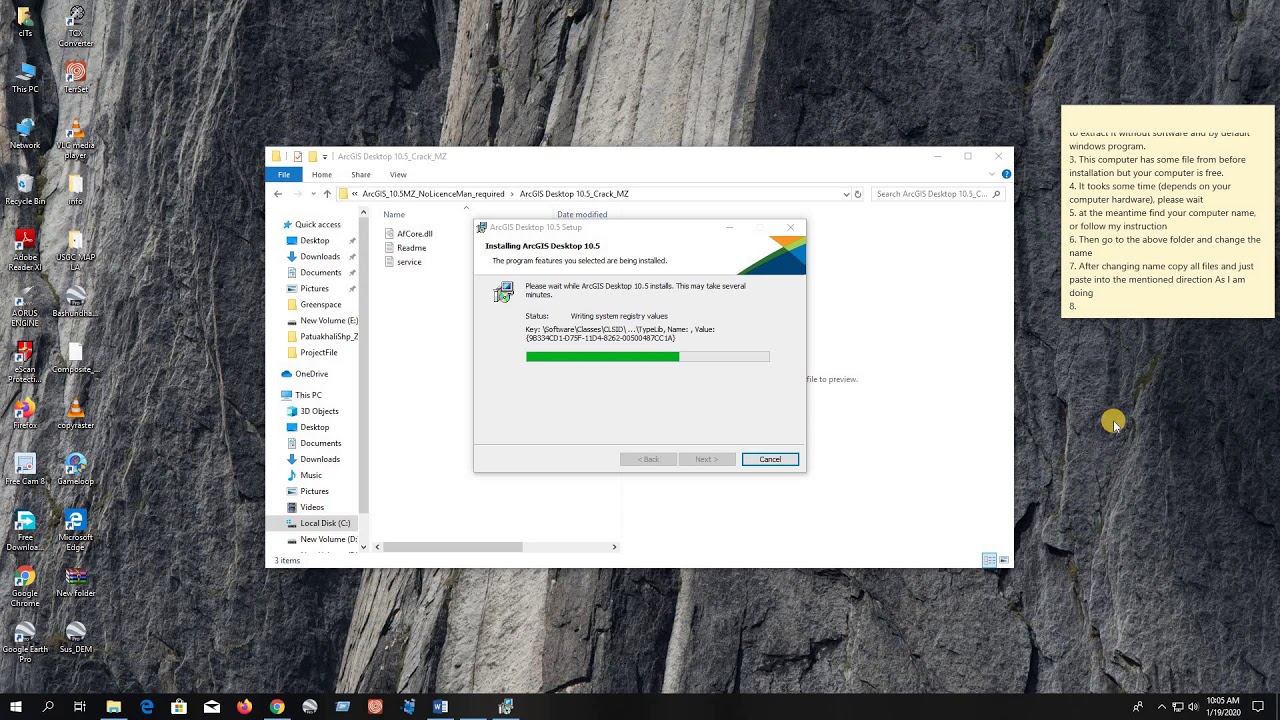Viewport: 1280px width, 720px height.
Task: Open the notification action center
Action: coord(1258,707)
